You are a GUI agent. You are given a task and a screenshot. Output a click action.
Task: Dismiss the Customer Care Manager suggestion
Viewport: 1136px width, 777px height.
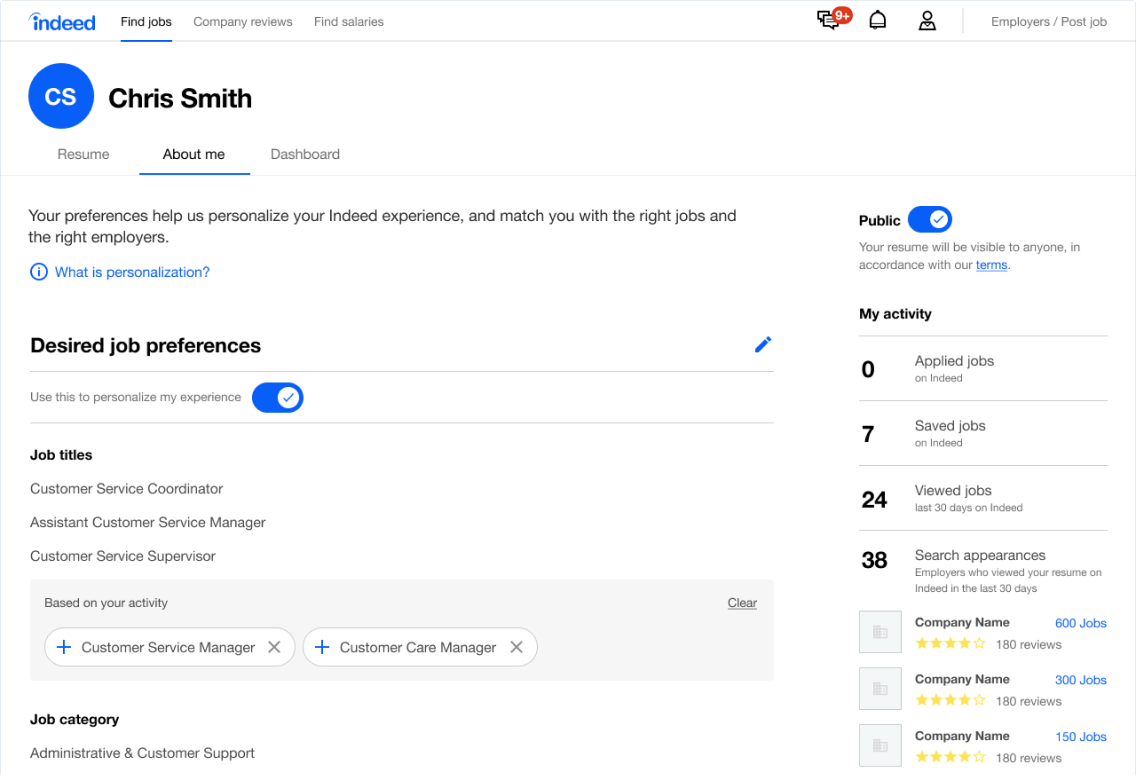pos(516,647)
